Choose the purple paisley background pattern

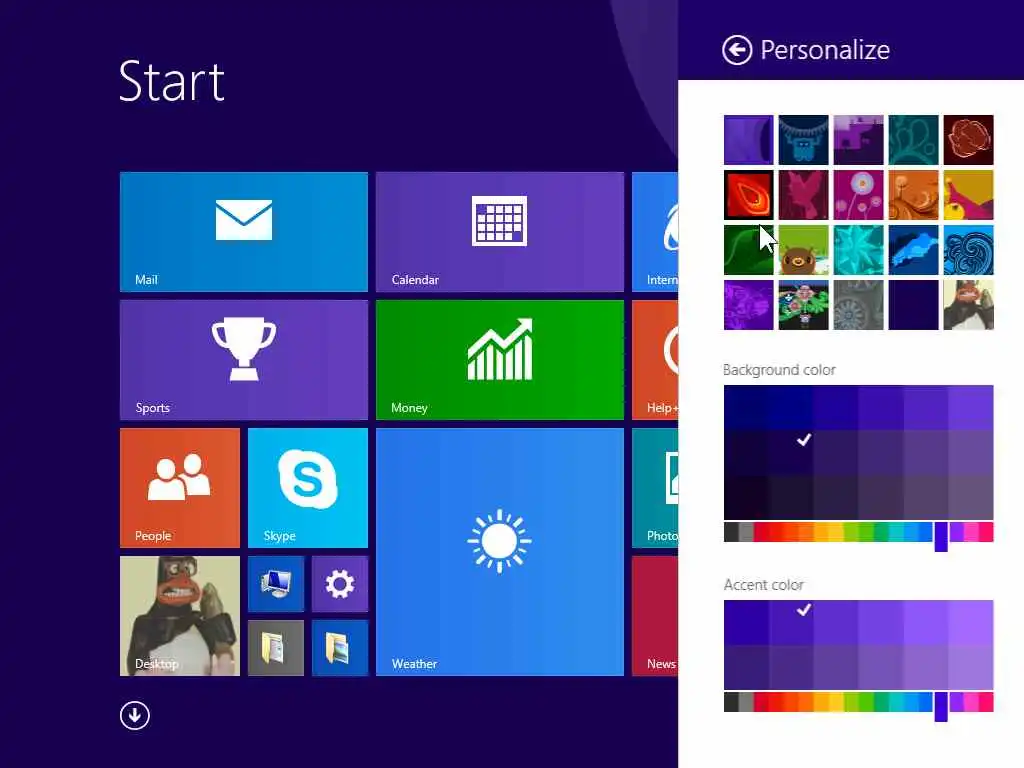(x=748, y=305)
